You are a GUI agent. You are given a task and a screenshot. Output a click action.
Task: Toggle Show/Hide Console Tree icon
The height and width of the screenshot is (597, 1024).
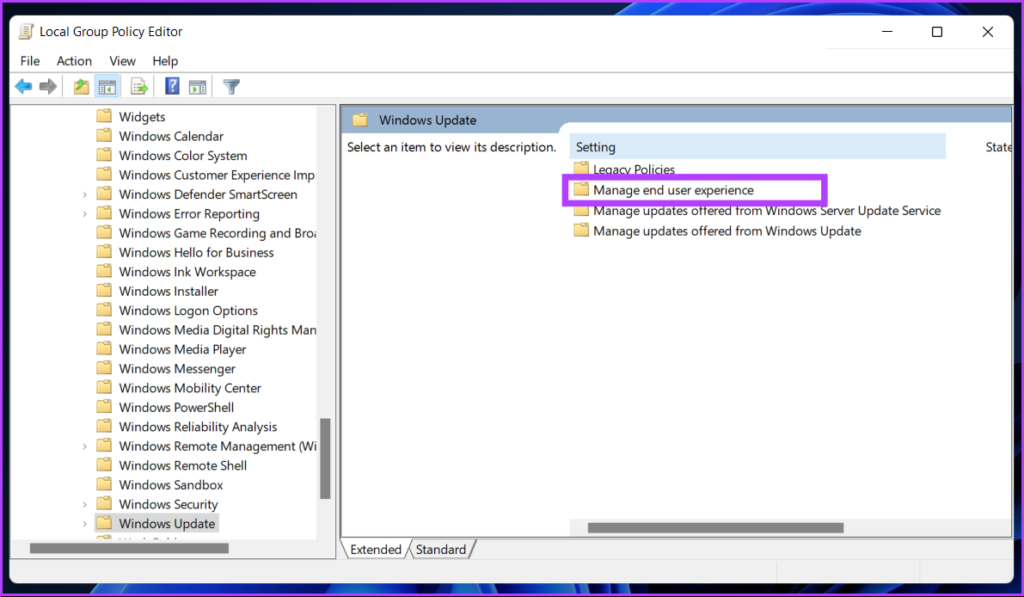click(107, 87)
